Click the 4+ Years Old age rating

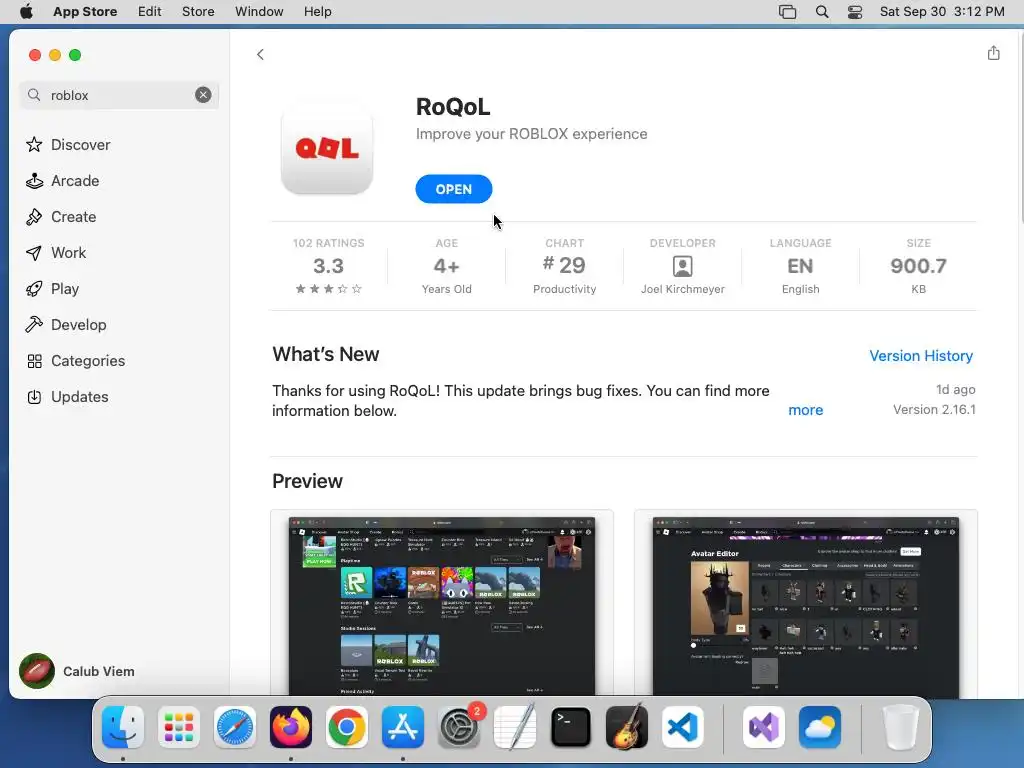[x=447, y=266]
